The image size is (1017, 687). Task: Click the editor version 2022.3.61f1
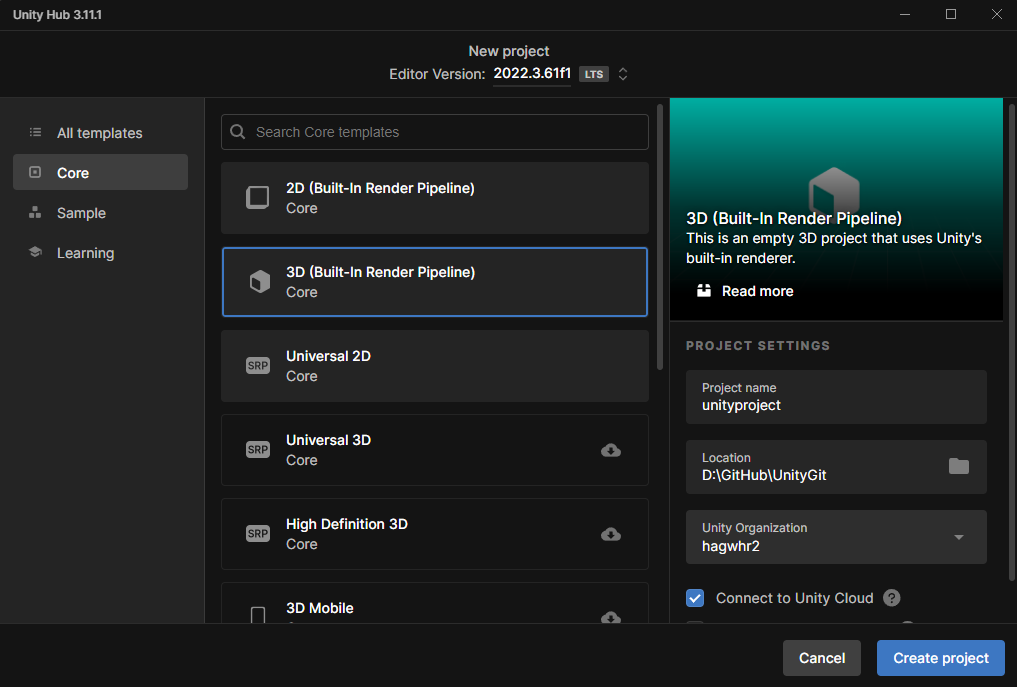pos(532,73)
